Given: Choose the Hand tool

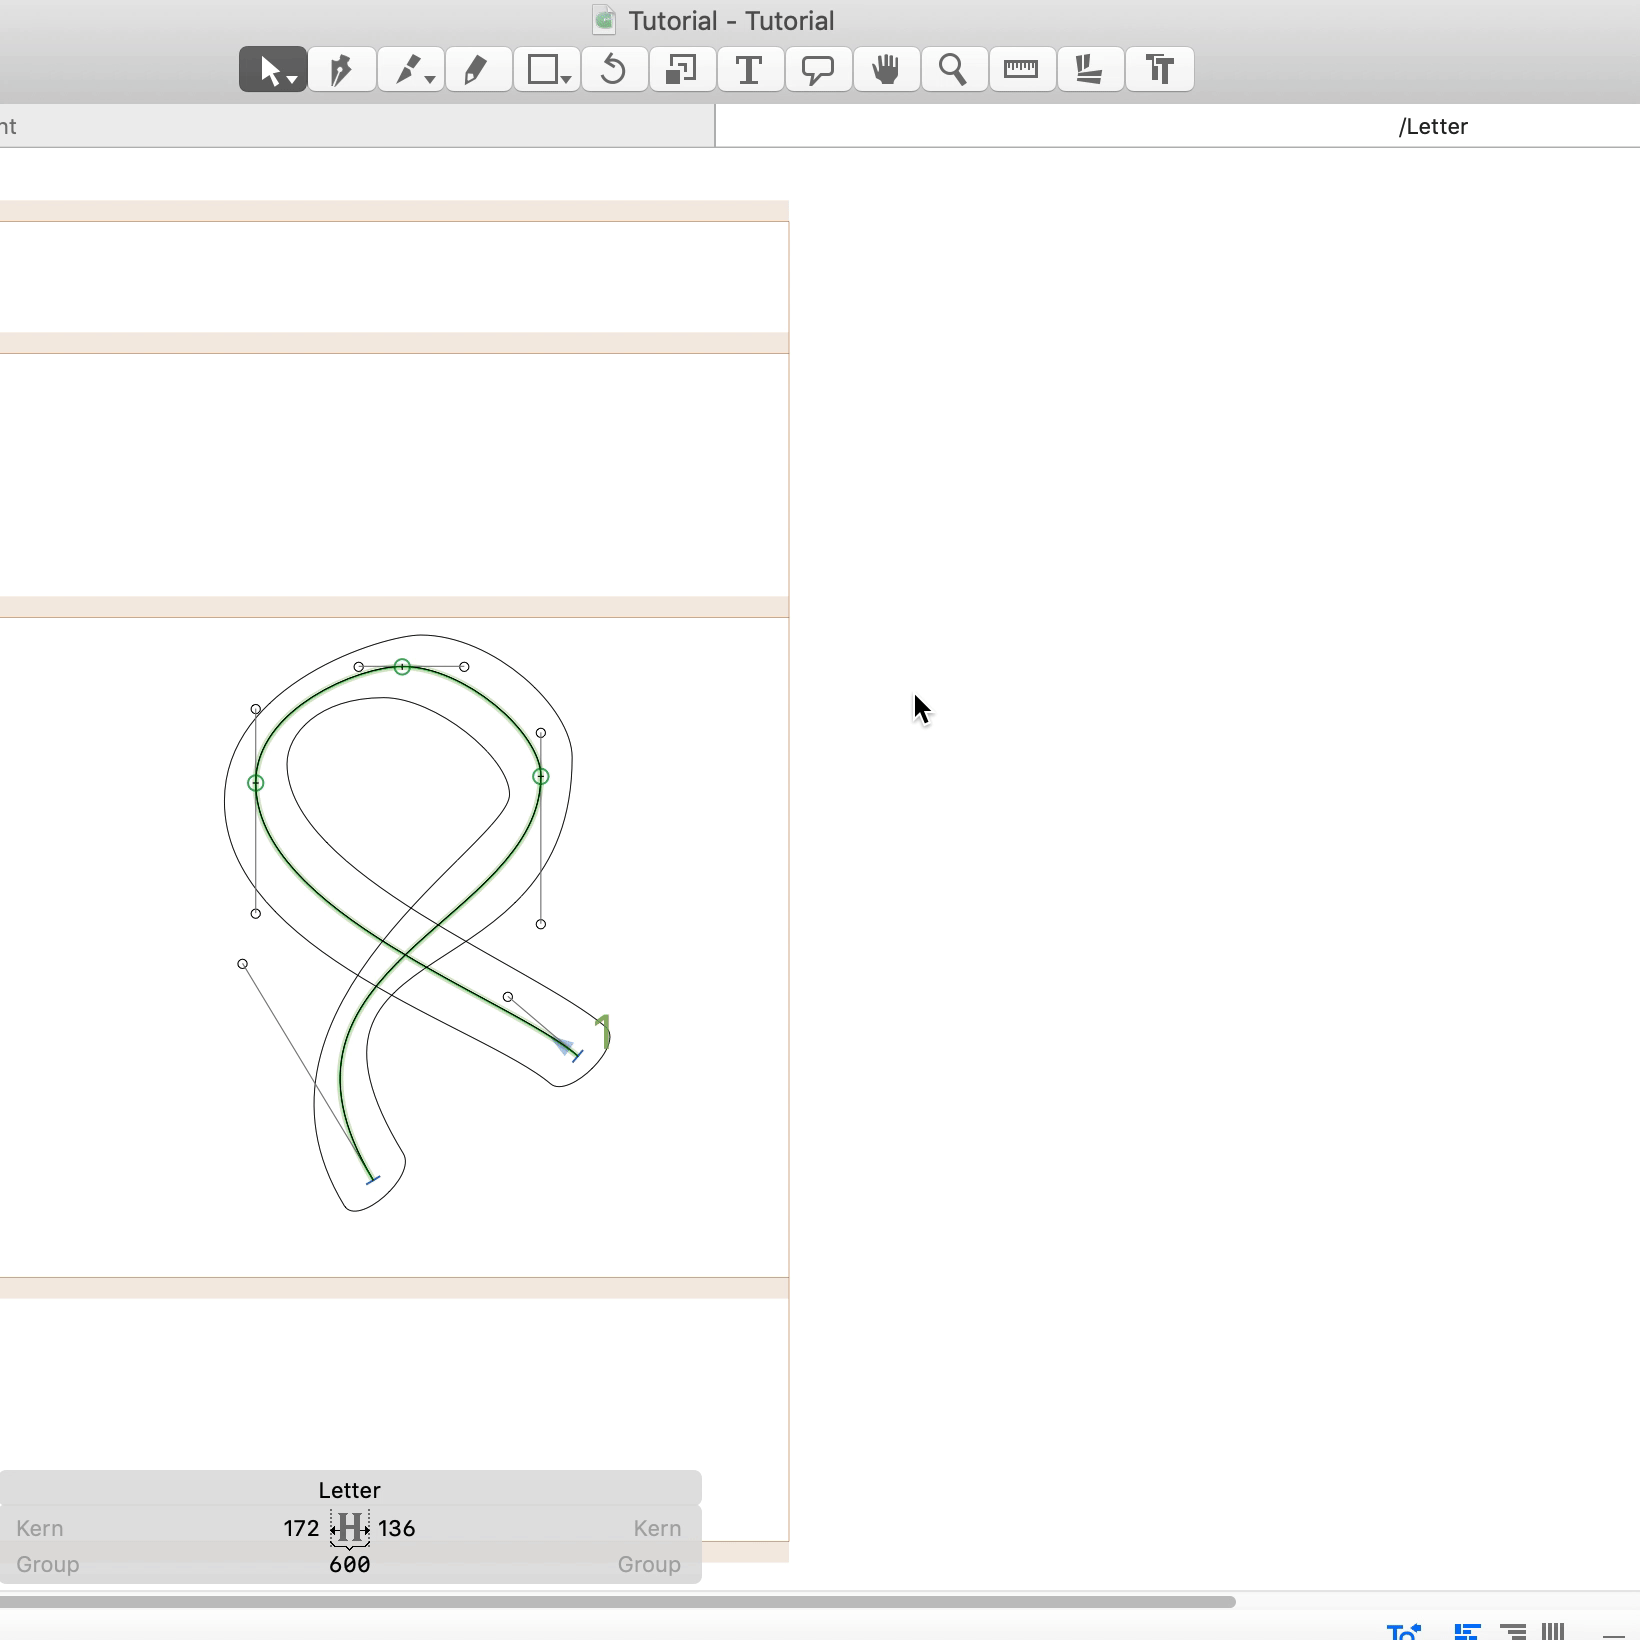Looking at the screenshot, I should 886,70.
